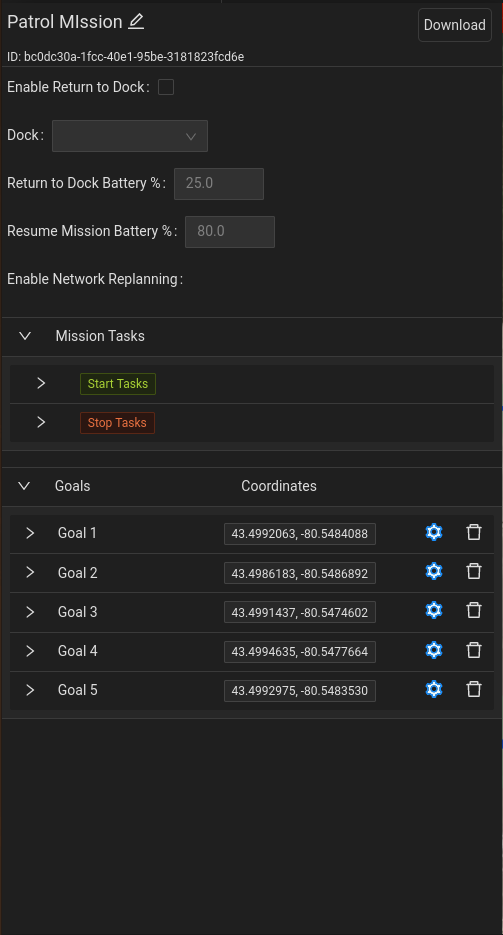Viewport: 503px width, 935px height.
Task: Open settings gear for Goal 2
Action: (434, 571)
